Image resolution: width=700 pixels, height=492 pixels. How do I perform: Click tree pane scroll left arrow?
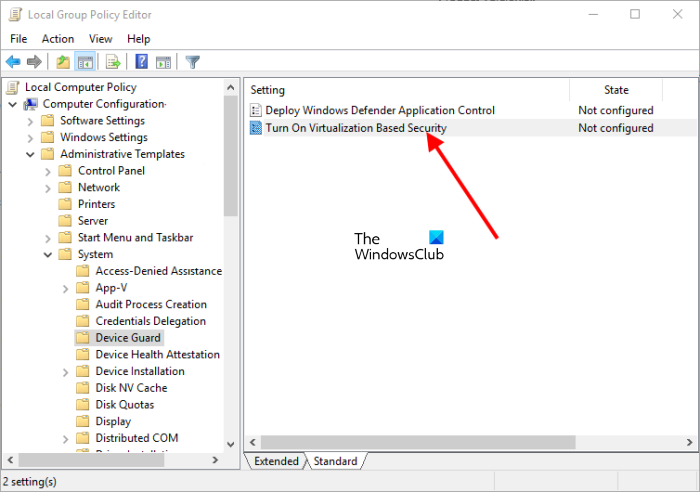[x=10, y=460]
